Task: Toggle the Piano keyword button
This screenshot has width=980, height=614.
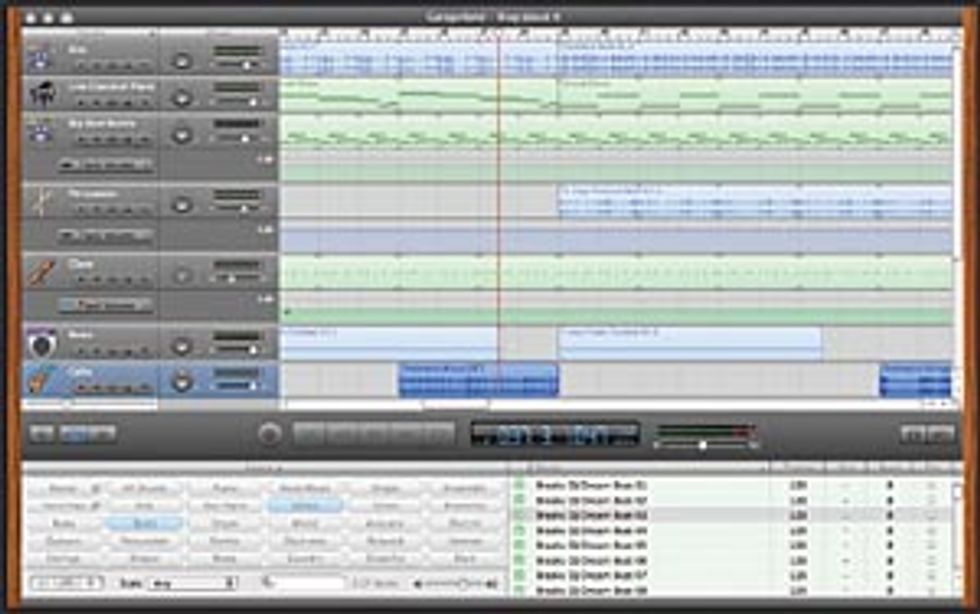Action: [224, 488]
